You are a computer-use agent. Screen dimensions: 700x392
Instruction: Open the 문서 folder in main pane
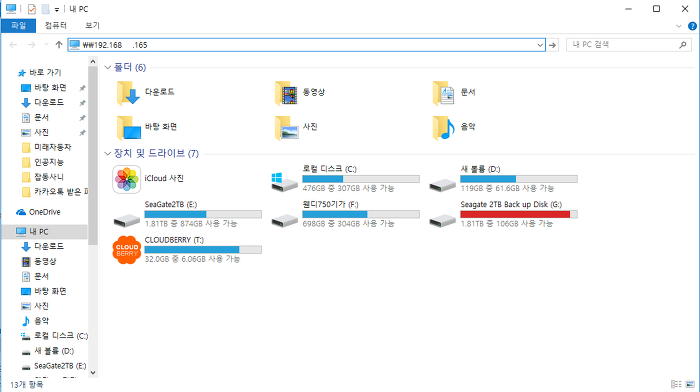click(x=454, y=93)
